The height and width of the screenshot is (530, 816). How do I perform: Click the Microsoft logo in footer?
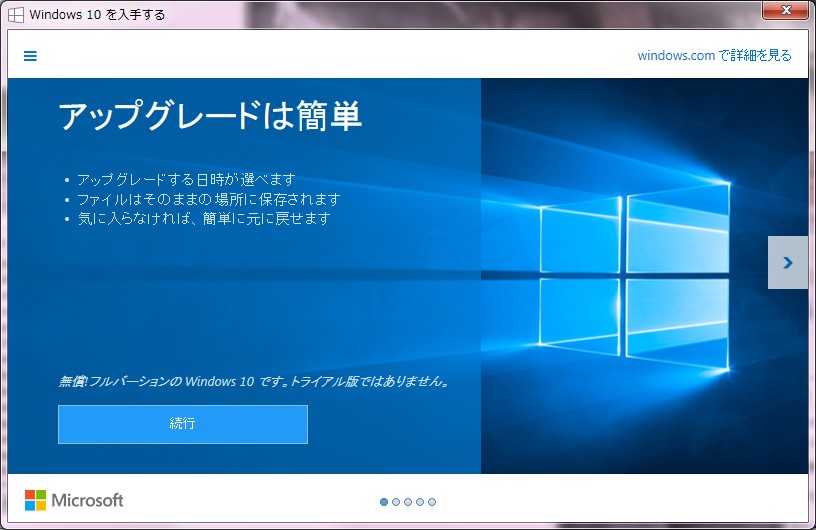(74, 500)
